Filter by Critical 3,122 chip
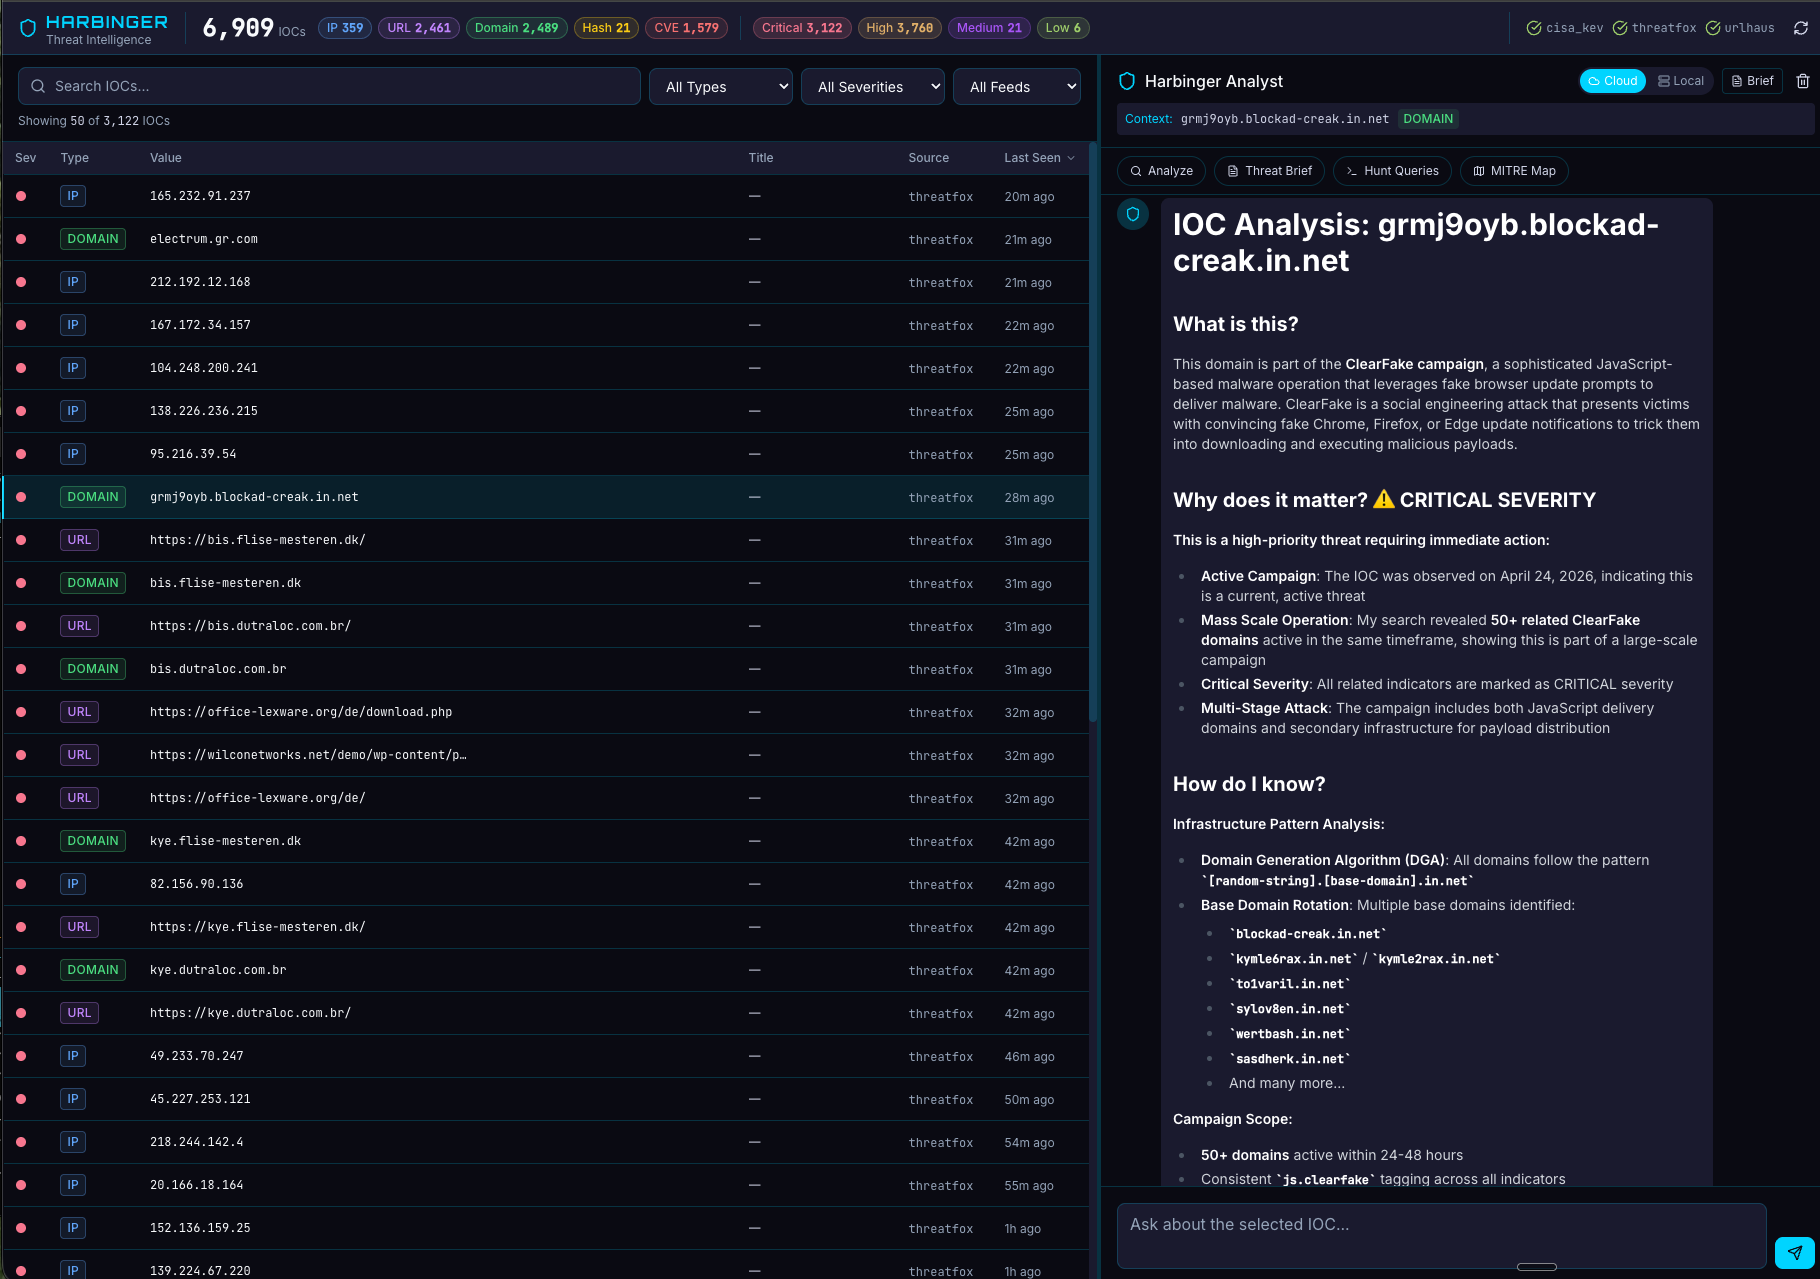The height and width of the screenshot is (1279, 1820). [x=802, y=28]
